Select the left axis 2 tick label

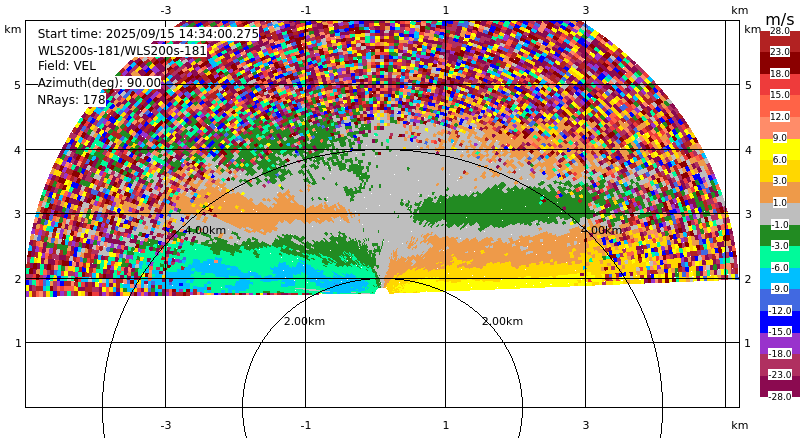[x=18, y=279]
